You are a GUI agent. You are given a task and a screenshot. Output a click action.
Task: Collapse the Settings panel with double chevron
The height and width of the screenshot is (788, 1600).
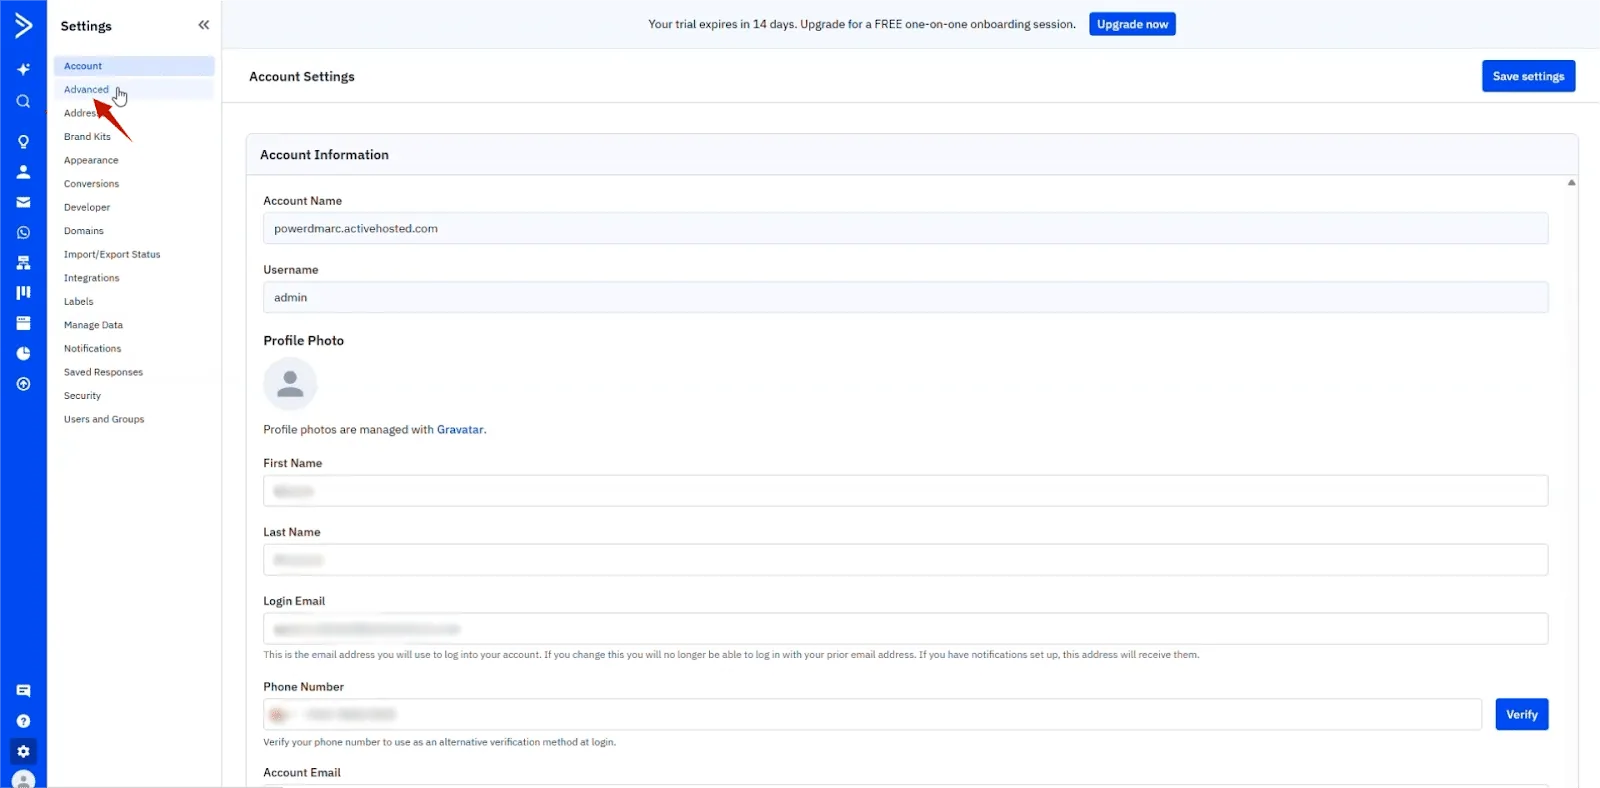[x=204, y=25]
